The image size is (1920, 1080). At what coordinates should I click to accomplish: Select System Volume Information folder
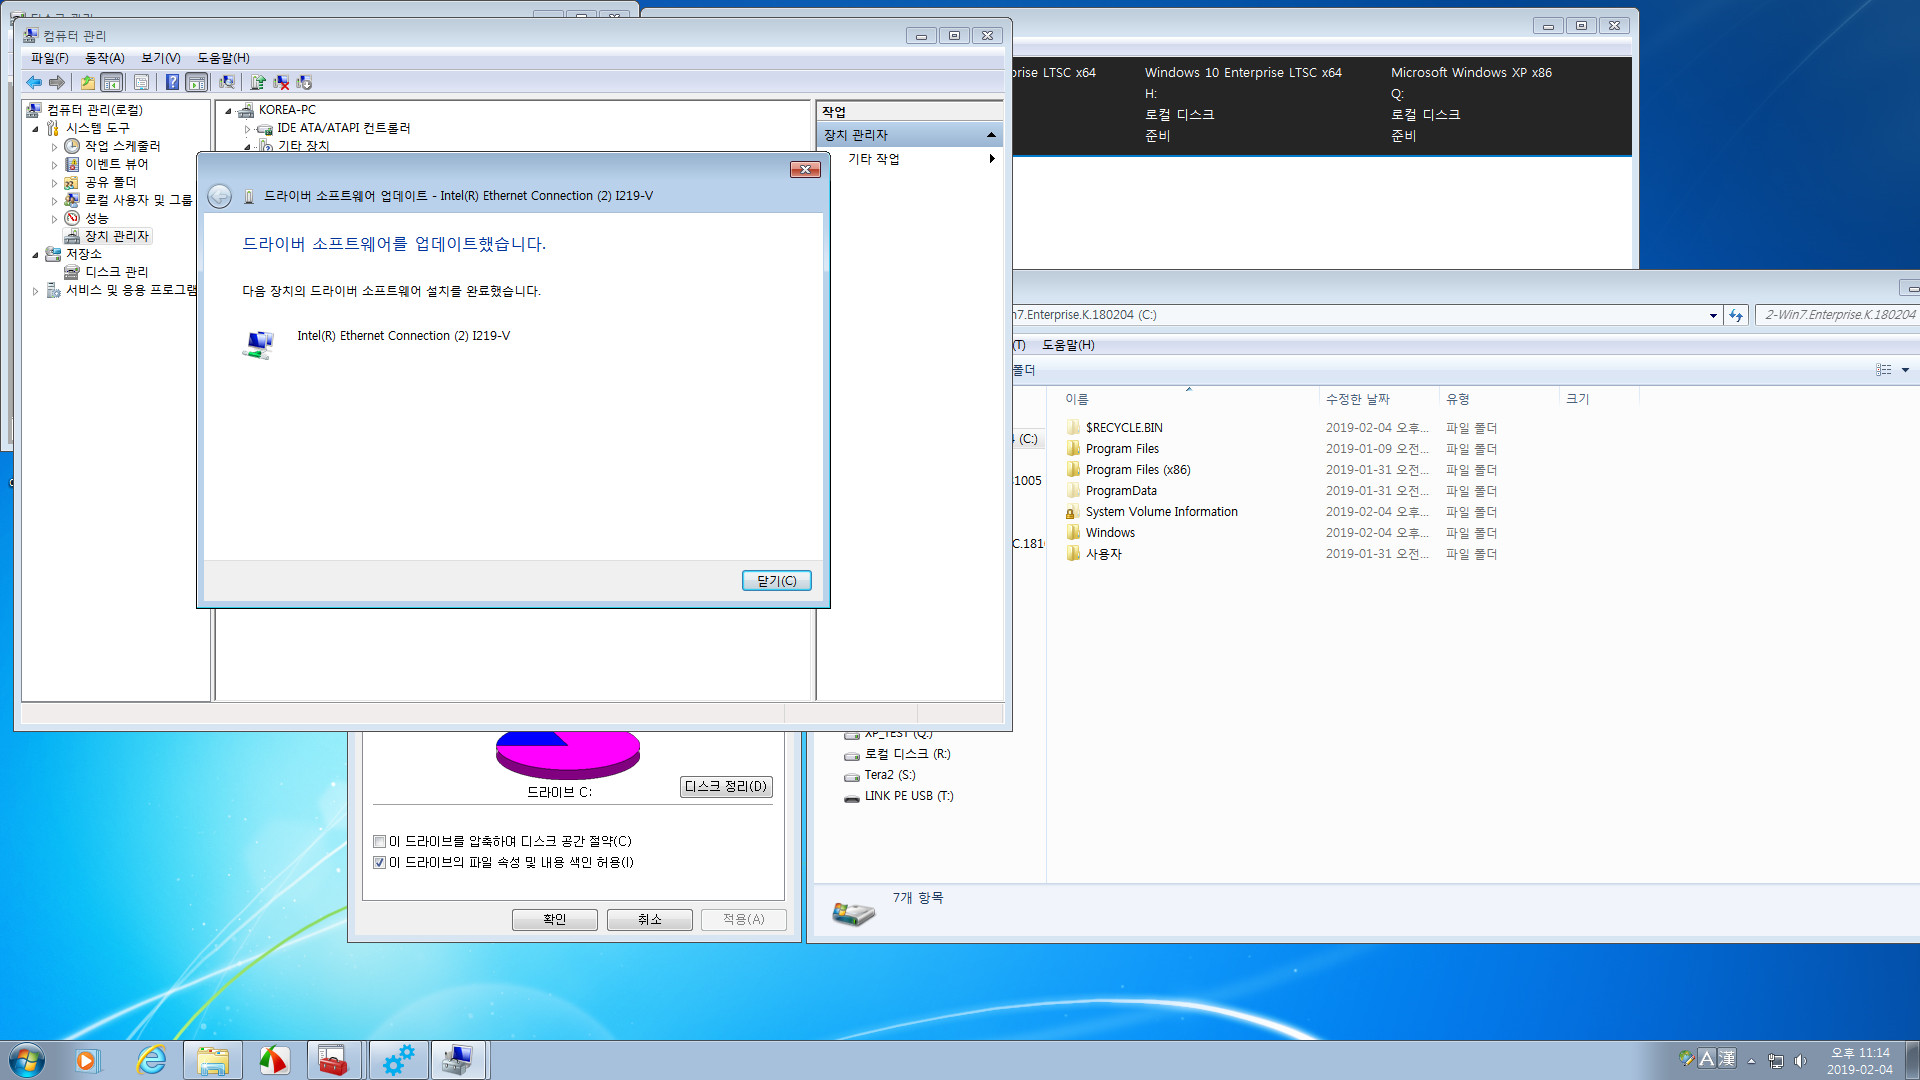pyautogui.click(x=1161, y=512)
